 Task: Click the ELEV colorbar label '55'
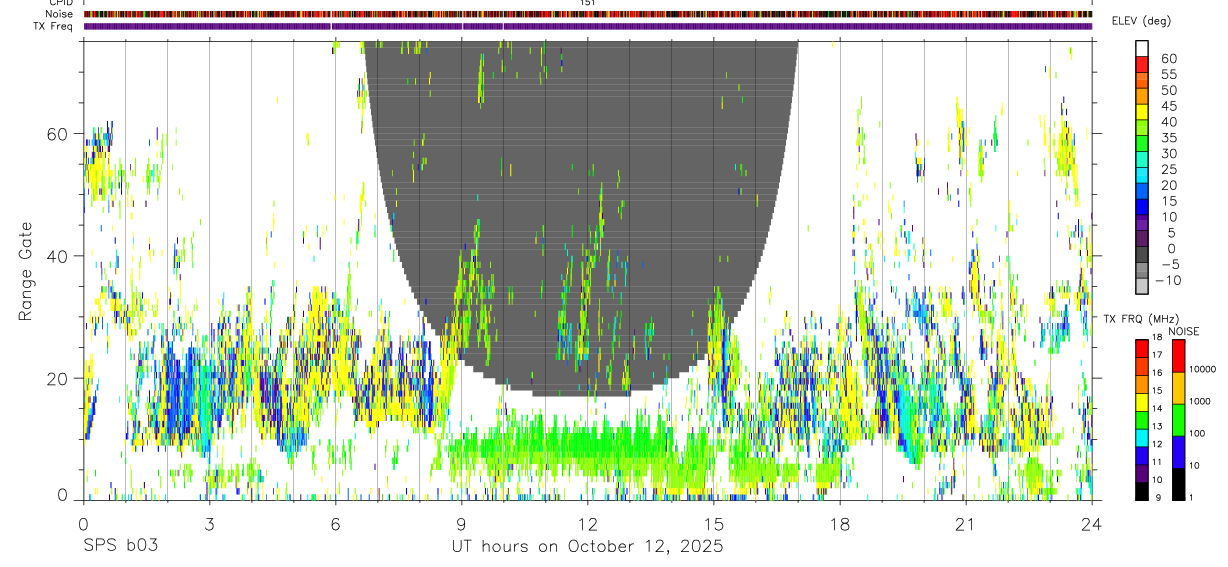[1168, 74]
